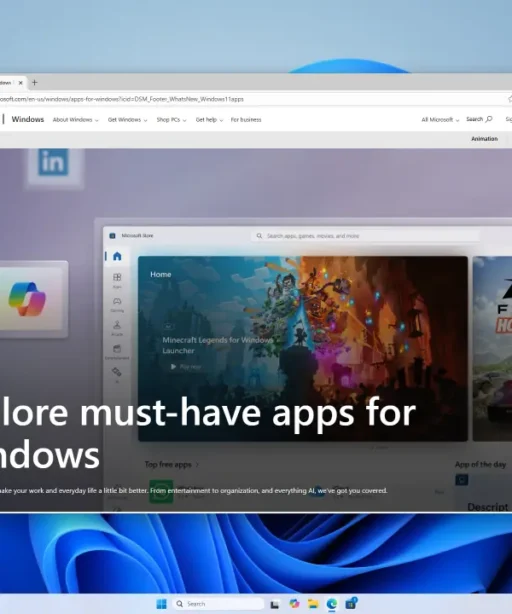Click the Microsoft Store Apps sidebar icon
This screenshot has height=614, width=512.
(x=117, y=280)
